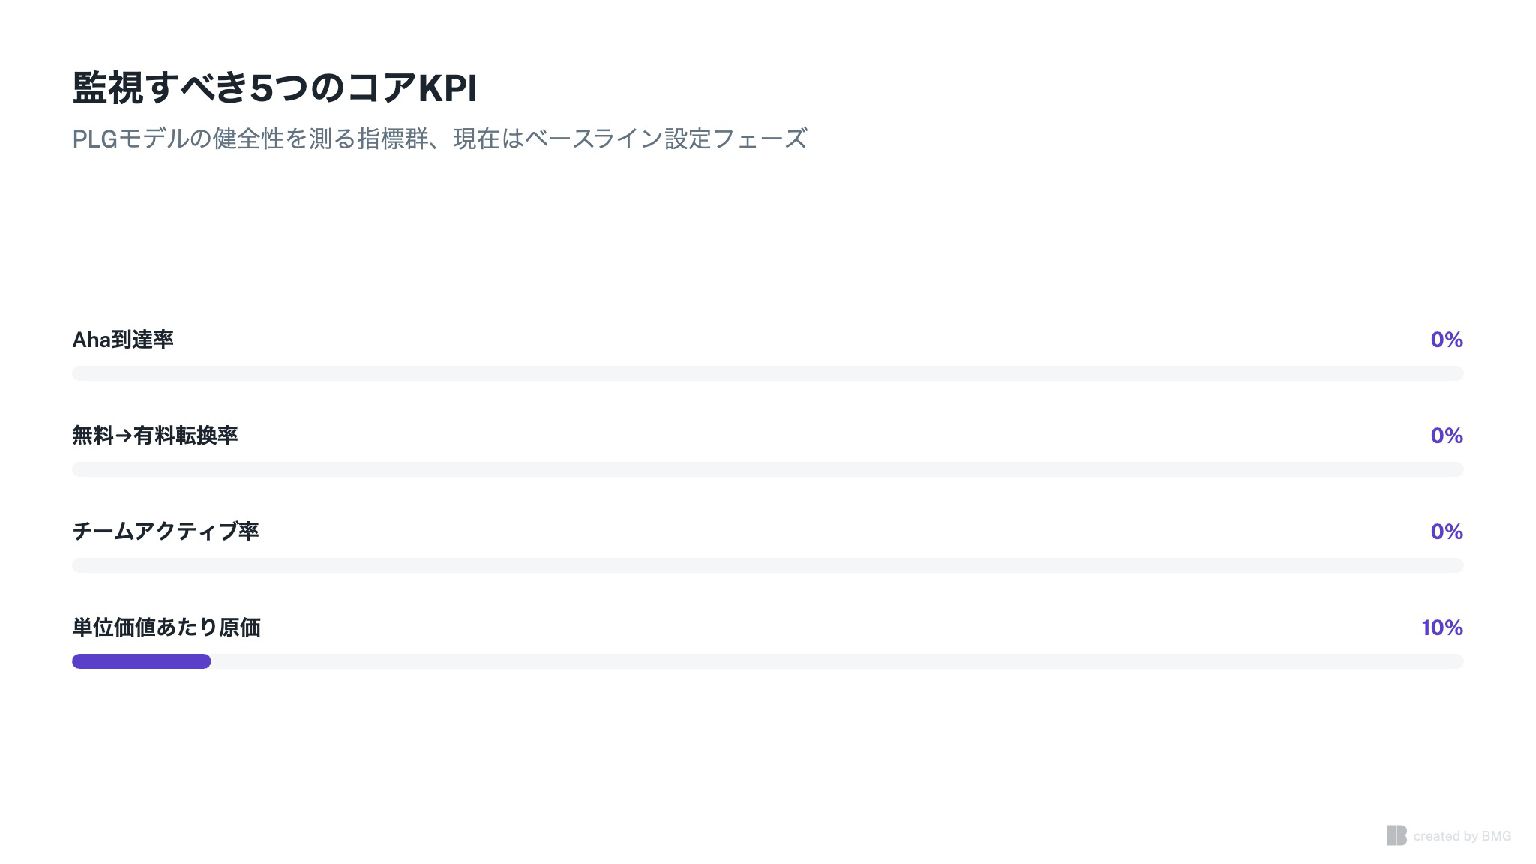Select the slide title 監視すべき5つのコアKPI
Viewport: 1536px width, 864px height.
(x=275, y=88)
